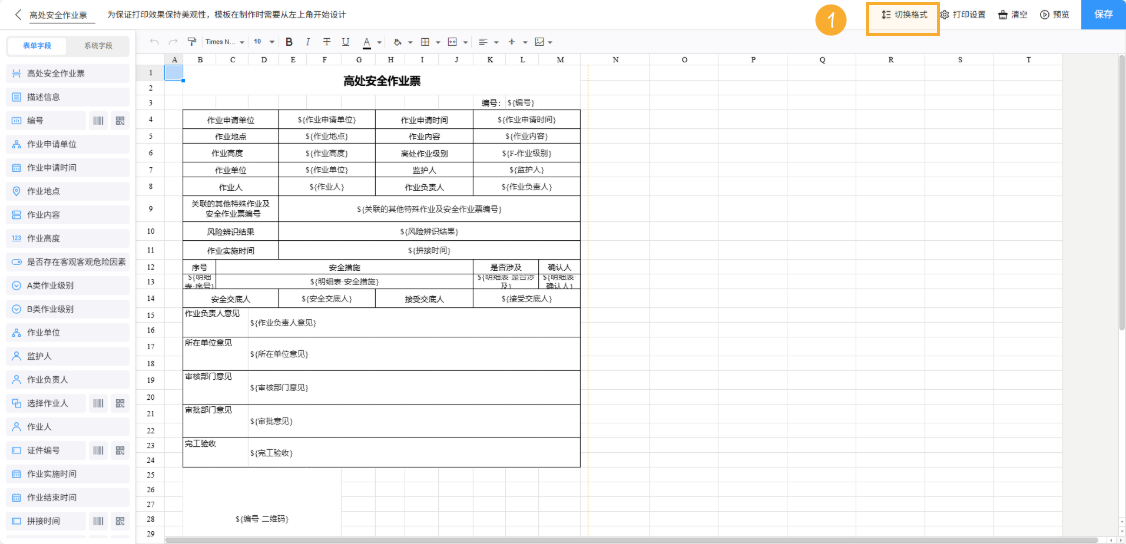
Task: Click the QR code icon next to 拼接时间
Action: coord(120,521)
